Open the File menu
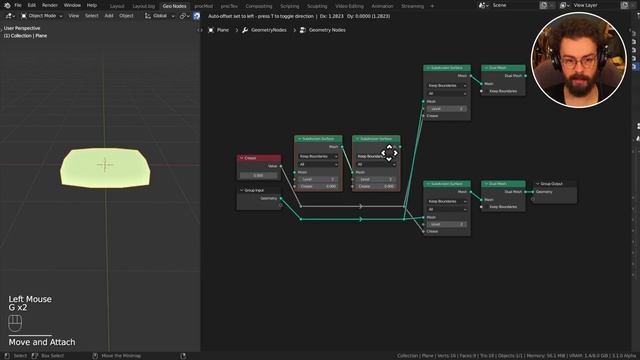 (x=18, y=5)
